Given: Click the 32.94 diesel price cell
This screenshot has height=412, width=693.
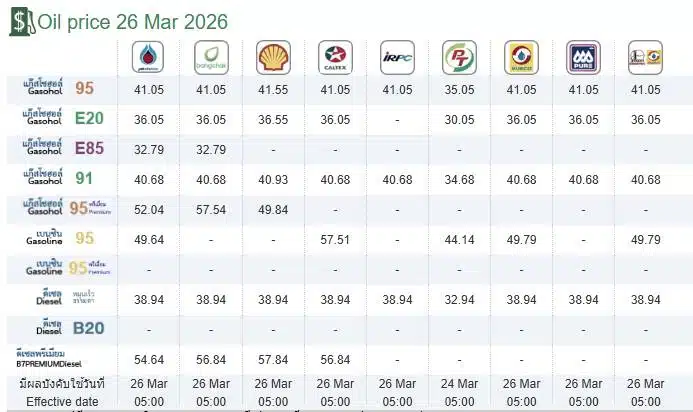Looking at the screenshot, I should click(459, 299).
